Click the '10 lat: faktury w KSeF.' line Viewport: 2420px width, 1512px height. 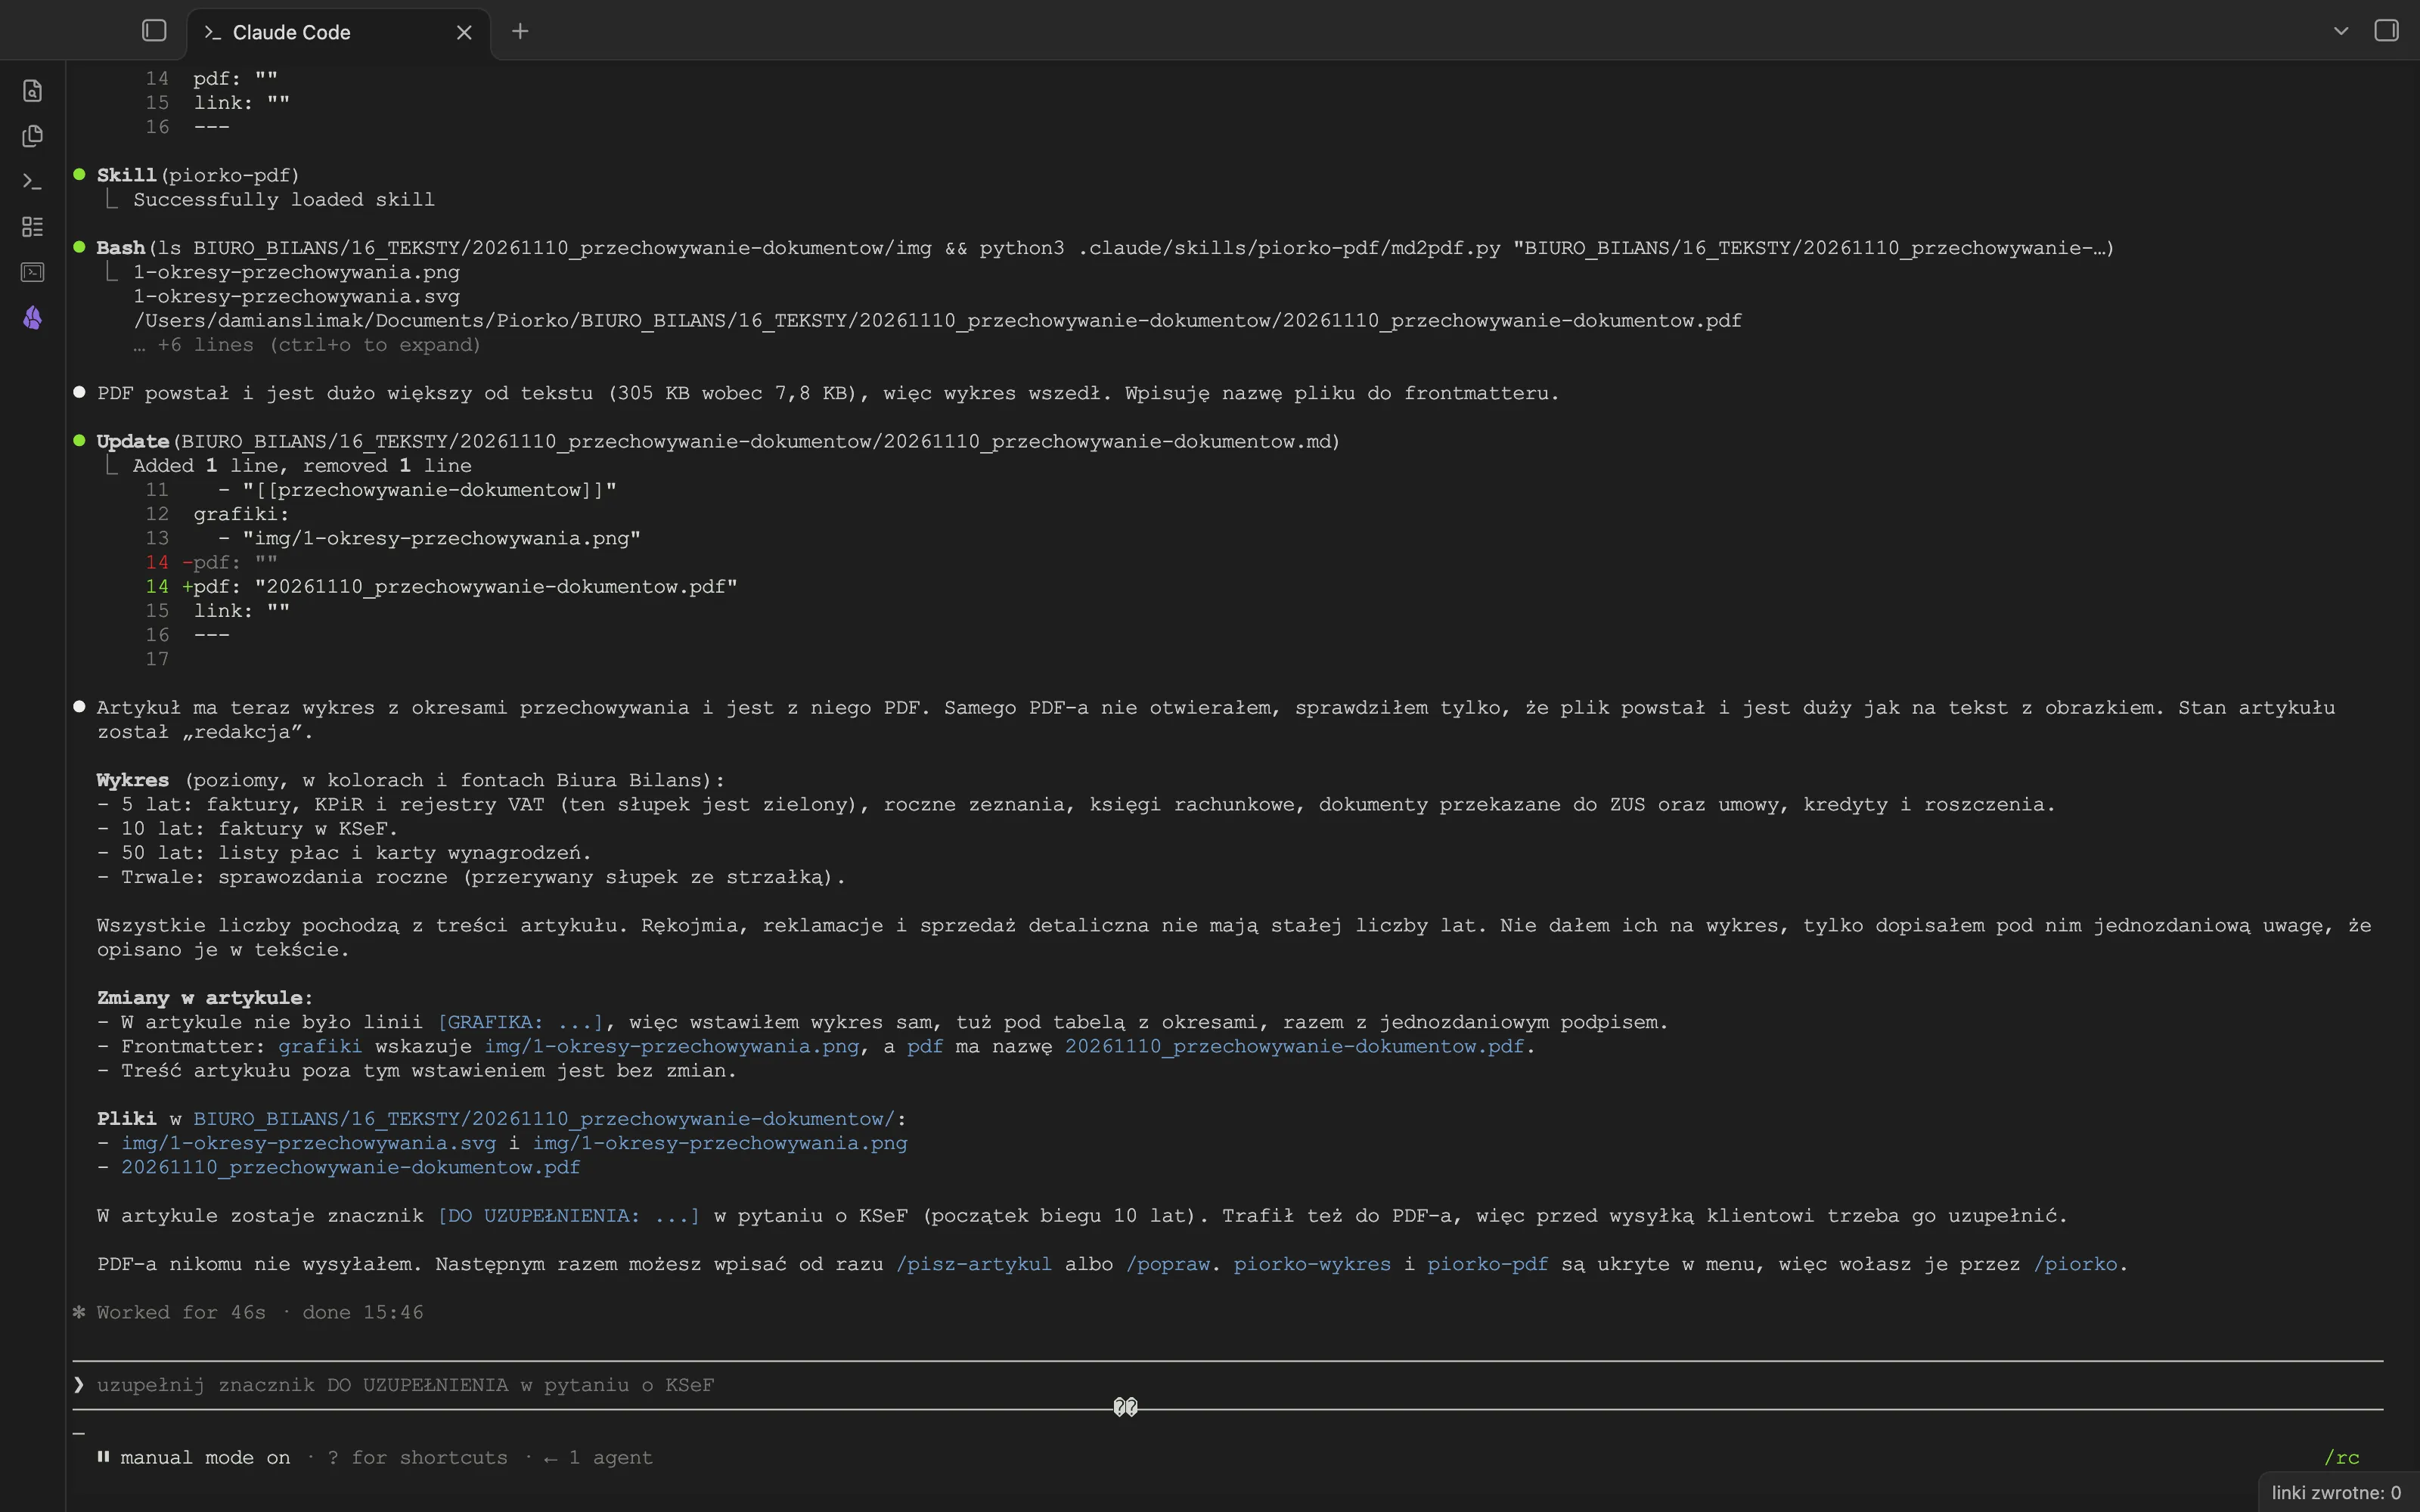[x=248, y=829]
